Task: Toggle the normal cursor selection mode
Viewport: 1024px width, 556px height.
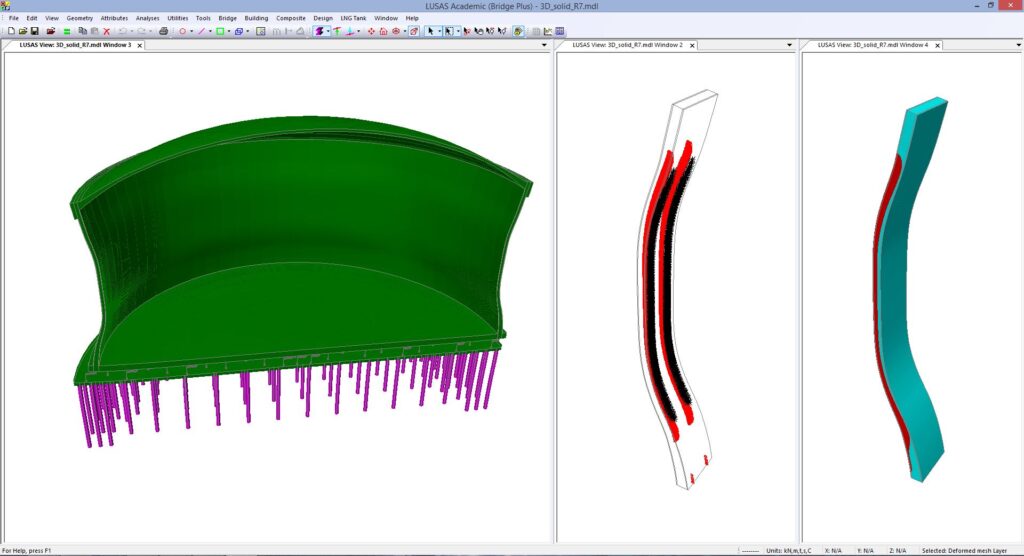Action: (x=431, y=31)
